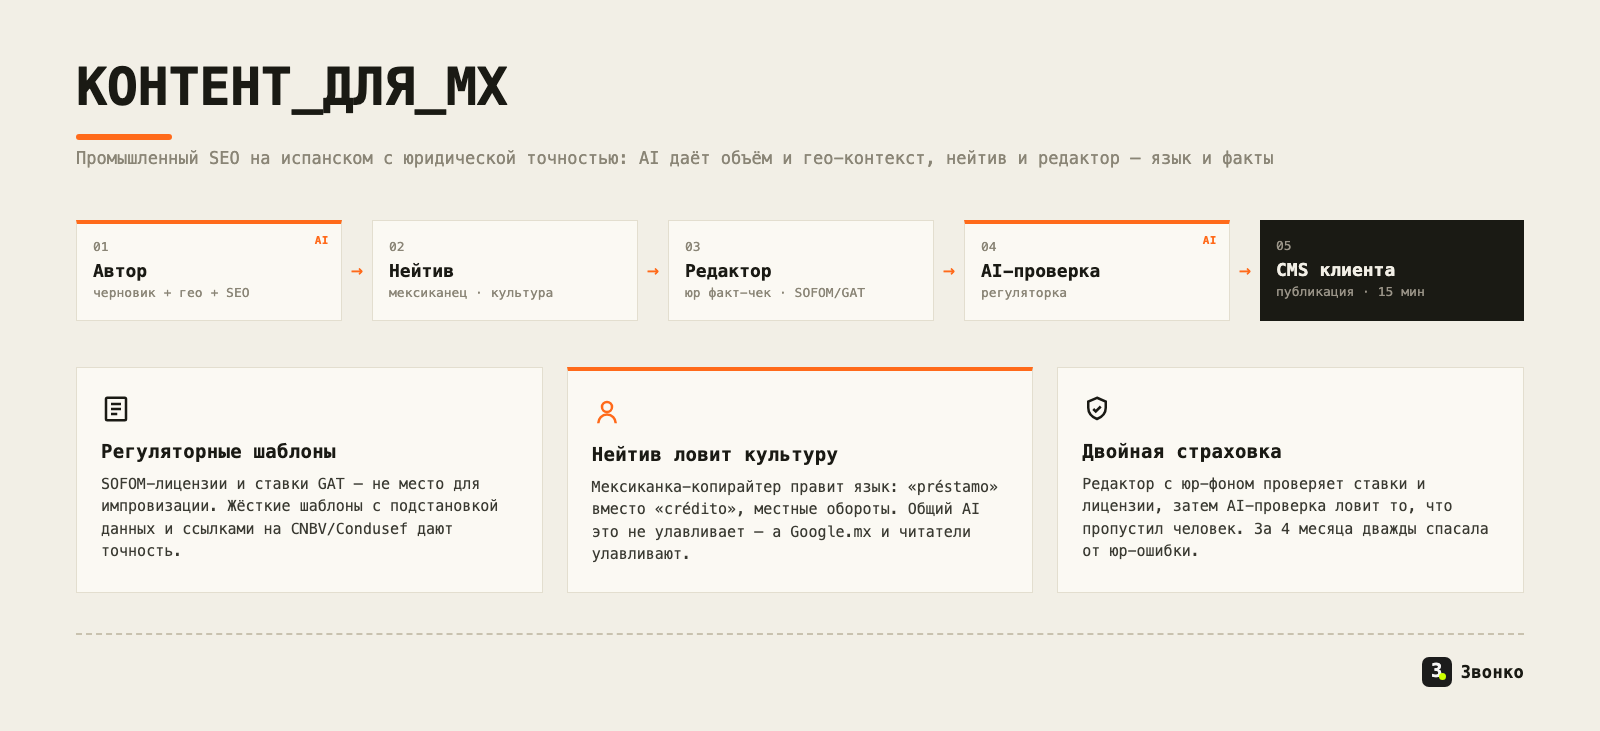Click the step number 05
The width and height of the screenshot is (1600, 731).
(1284, 246)
